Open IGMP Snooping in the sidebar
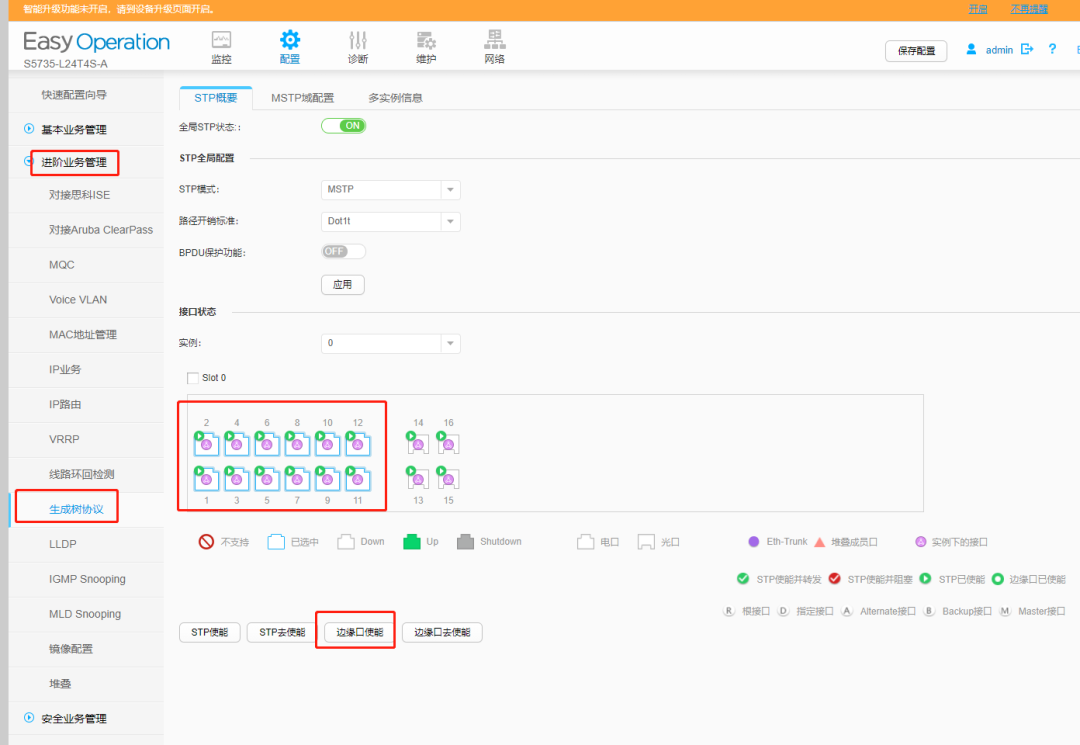Screen dimensions: 1080x745 (86, 579)
